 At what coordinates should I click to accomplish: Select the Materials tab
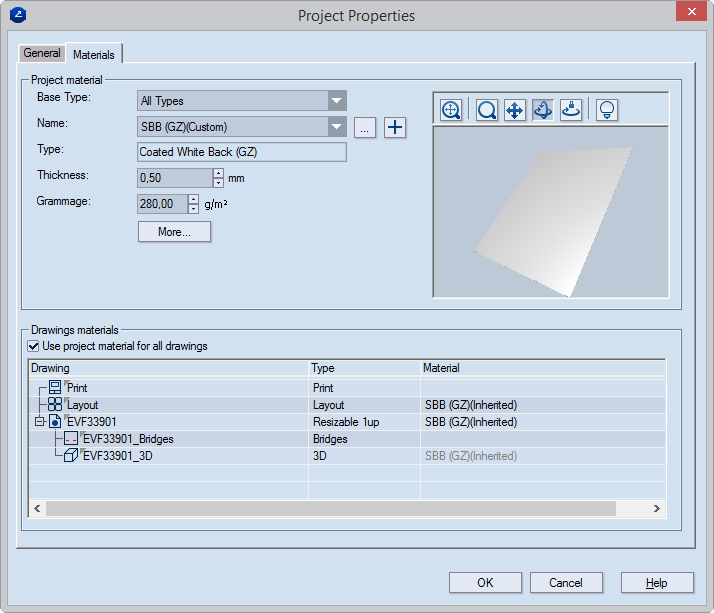(94, 54)
